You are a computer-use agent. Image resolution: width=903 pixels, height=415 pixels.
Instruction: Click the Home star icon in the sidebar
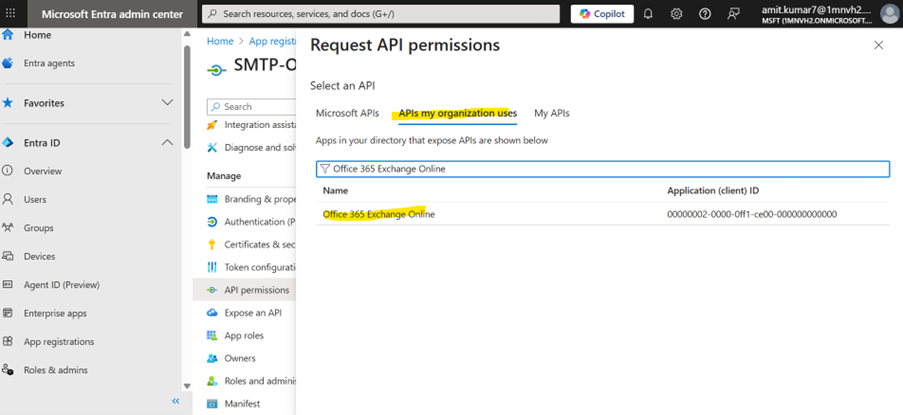(7, 35)
